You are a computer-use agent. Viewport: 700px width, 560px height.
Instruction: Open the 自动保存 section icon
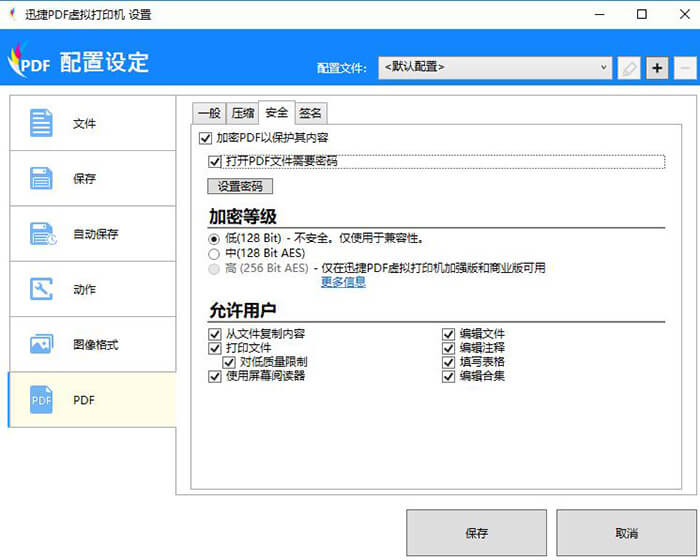(x=43, y=234)
